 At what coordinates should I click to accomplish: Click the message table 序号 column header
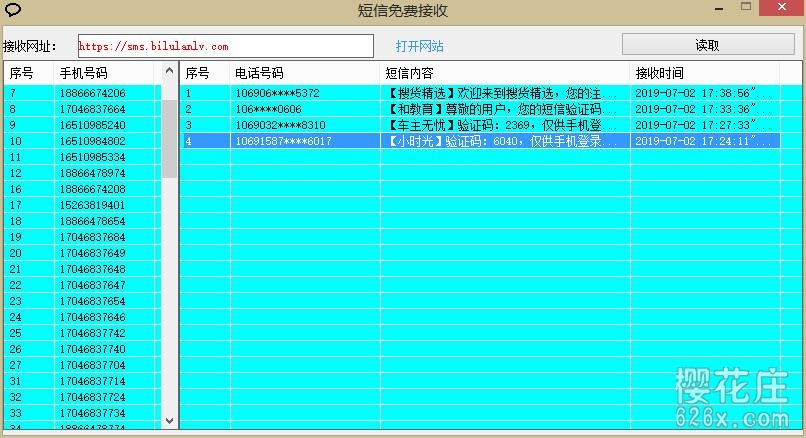click(205, 74)
